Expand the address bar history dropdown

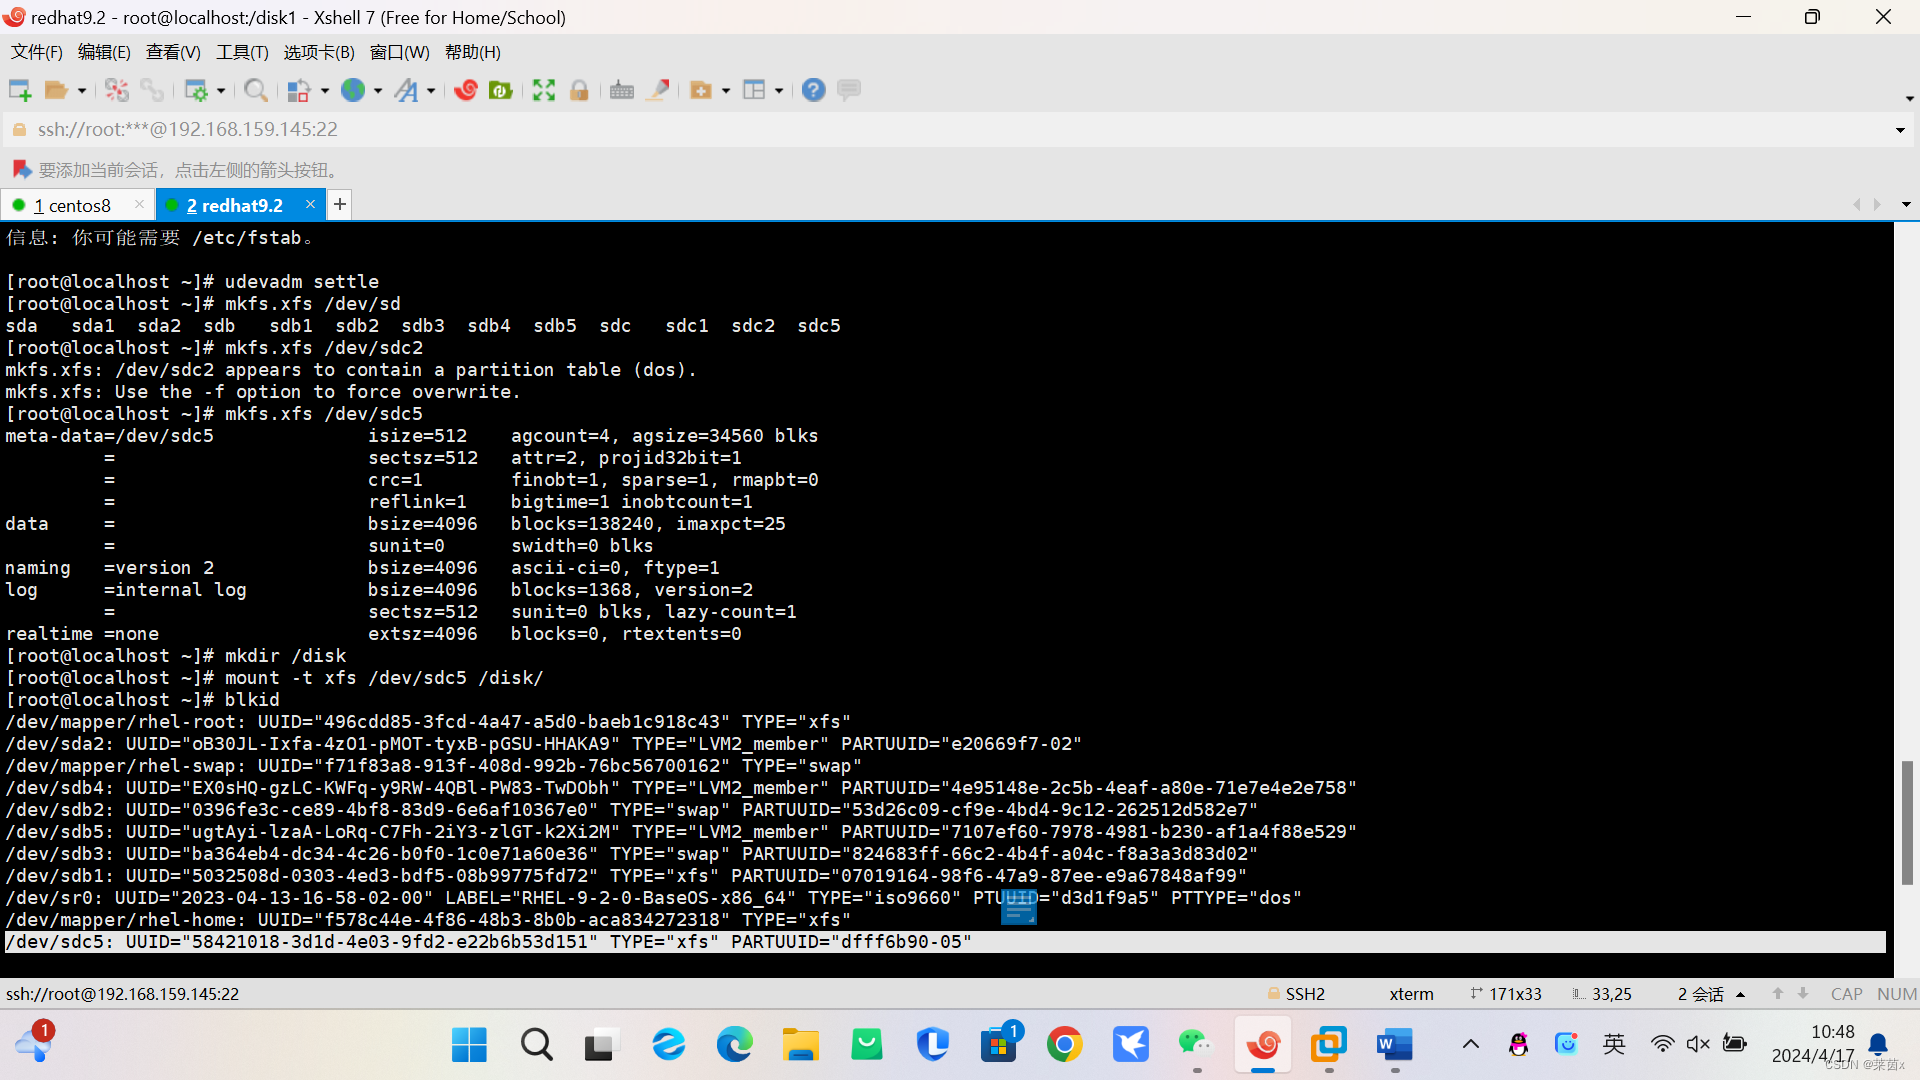click(x=1900, y=130)
